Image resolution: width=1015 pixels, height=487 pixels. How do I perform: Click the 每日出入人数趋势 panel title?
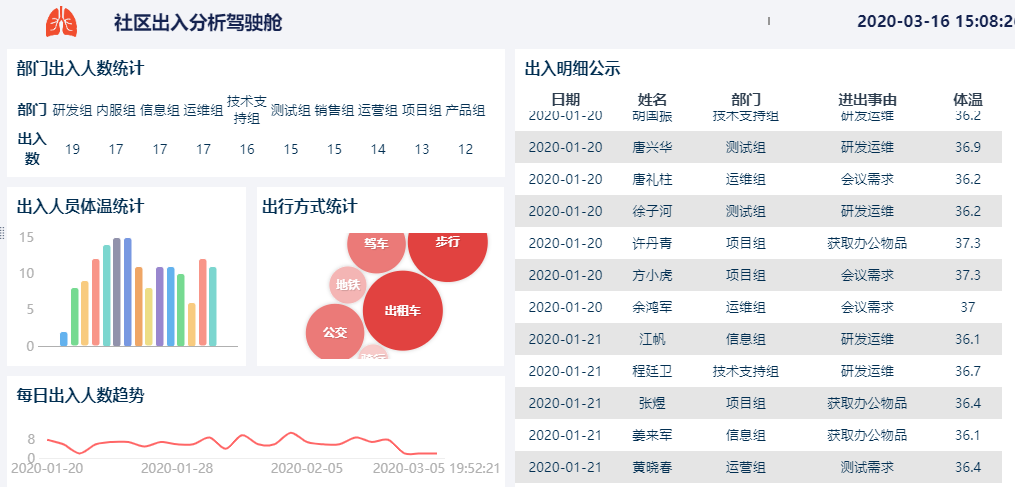tap(80, 395)
